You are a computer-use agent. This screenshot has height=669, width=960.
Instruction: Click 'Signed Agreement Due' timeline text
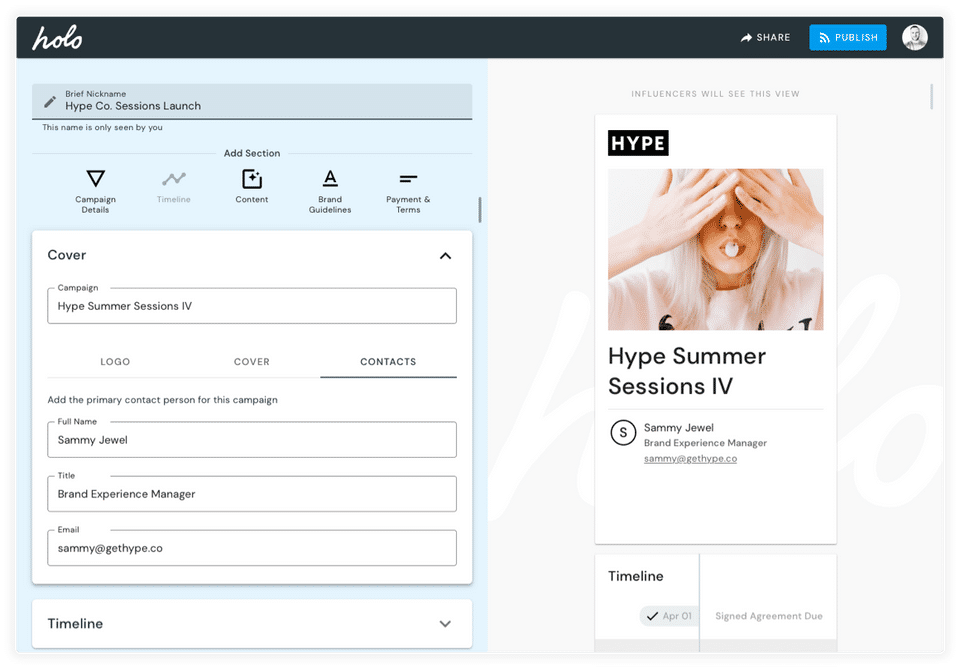pyautogui.click(x=769, y=616)
